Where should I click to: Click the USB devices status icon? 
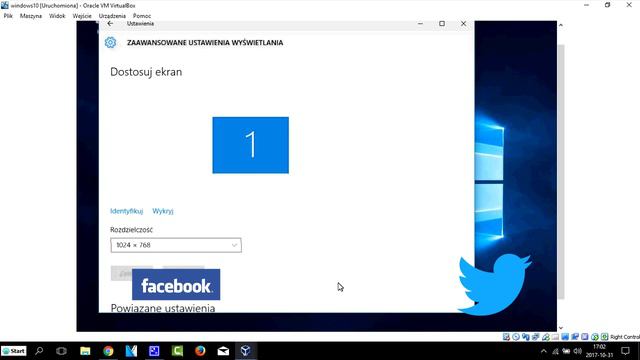click(x=546, y=337)
